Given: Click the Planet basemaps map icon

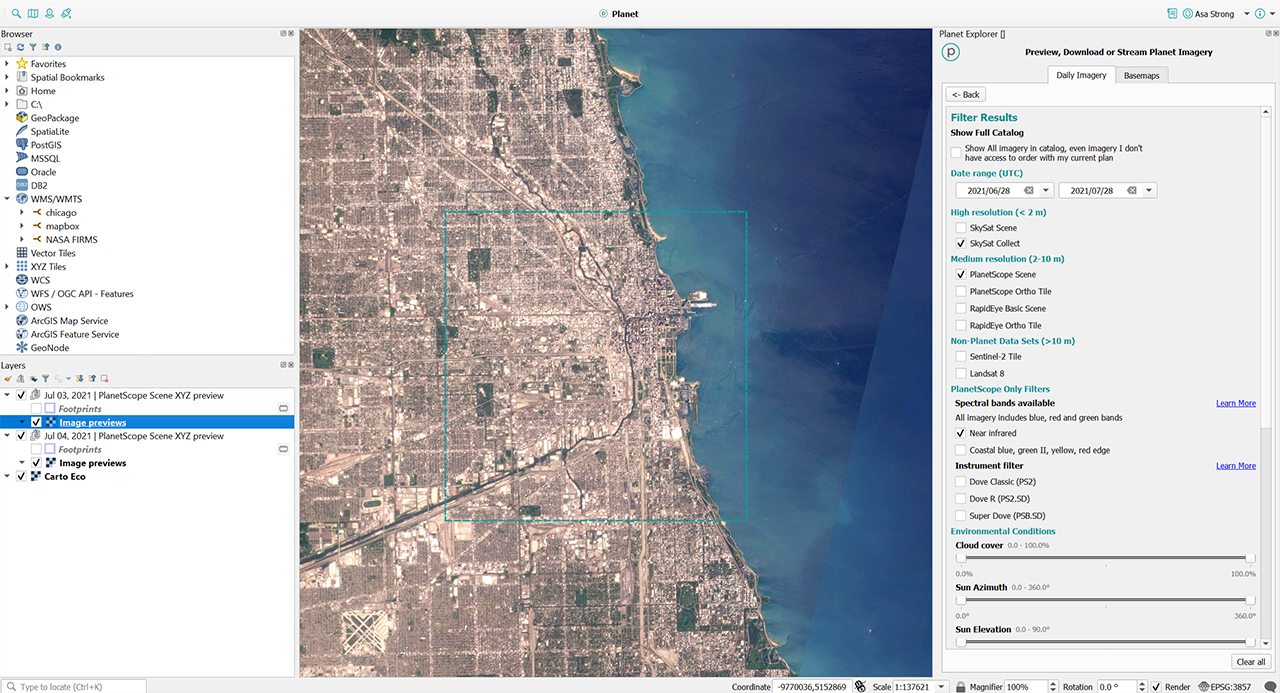Looking at the screenshot, I should click(x=33, y=14).
